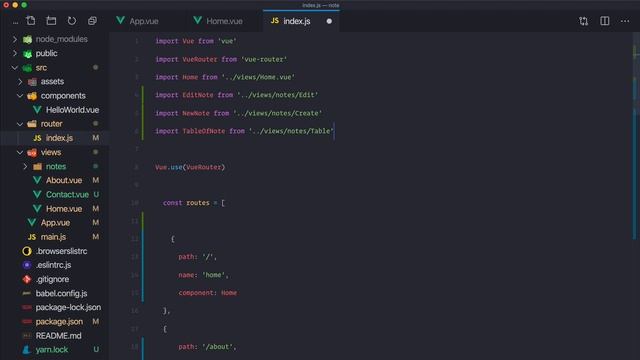The image size is (640, 360).
Task: Open the explorer ellipsis menu beside New File
Action: click(x=15, y=22)
